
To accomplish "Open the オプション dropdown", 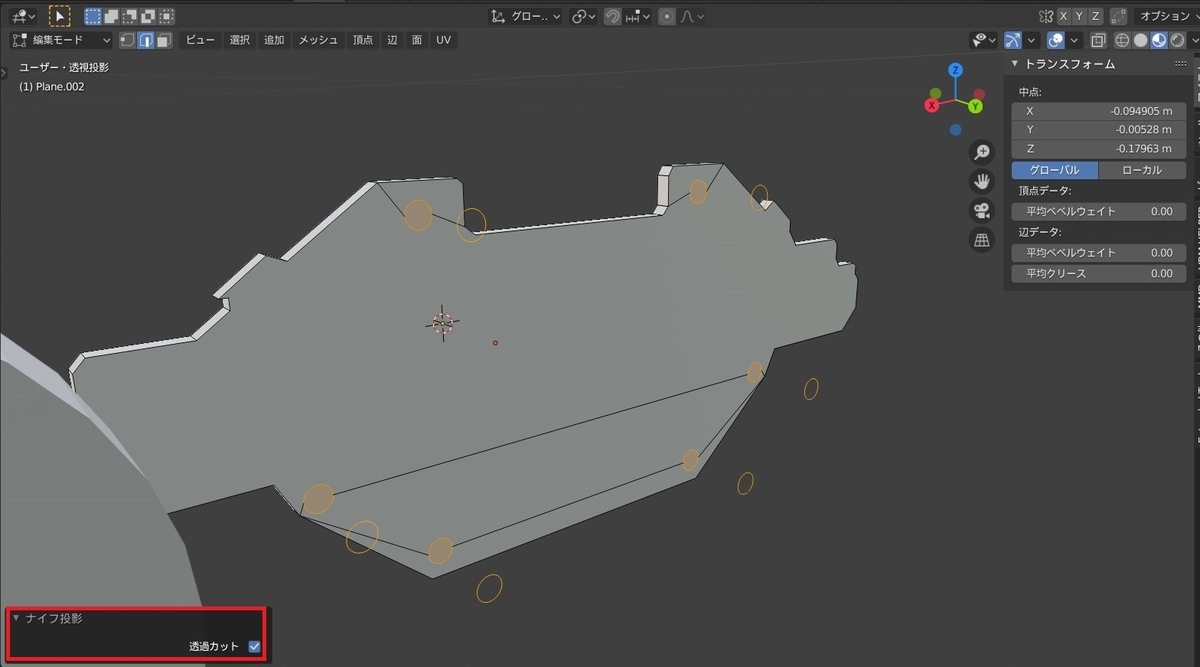I will pos(1166,16).
